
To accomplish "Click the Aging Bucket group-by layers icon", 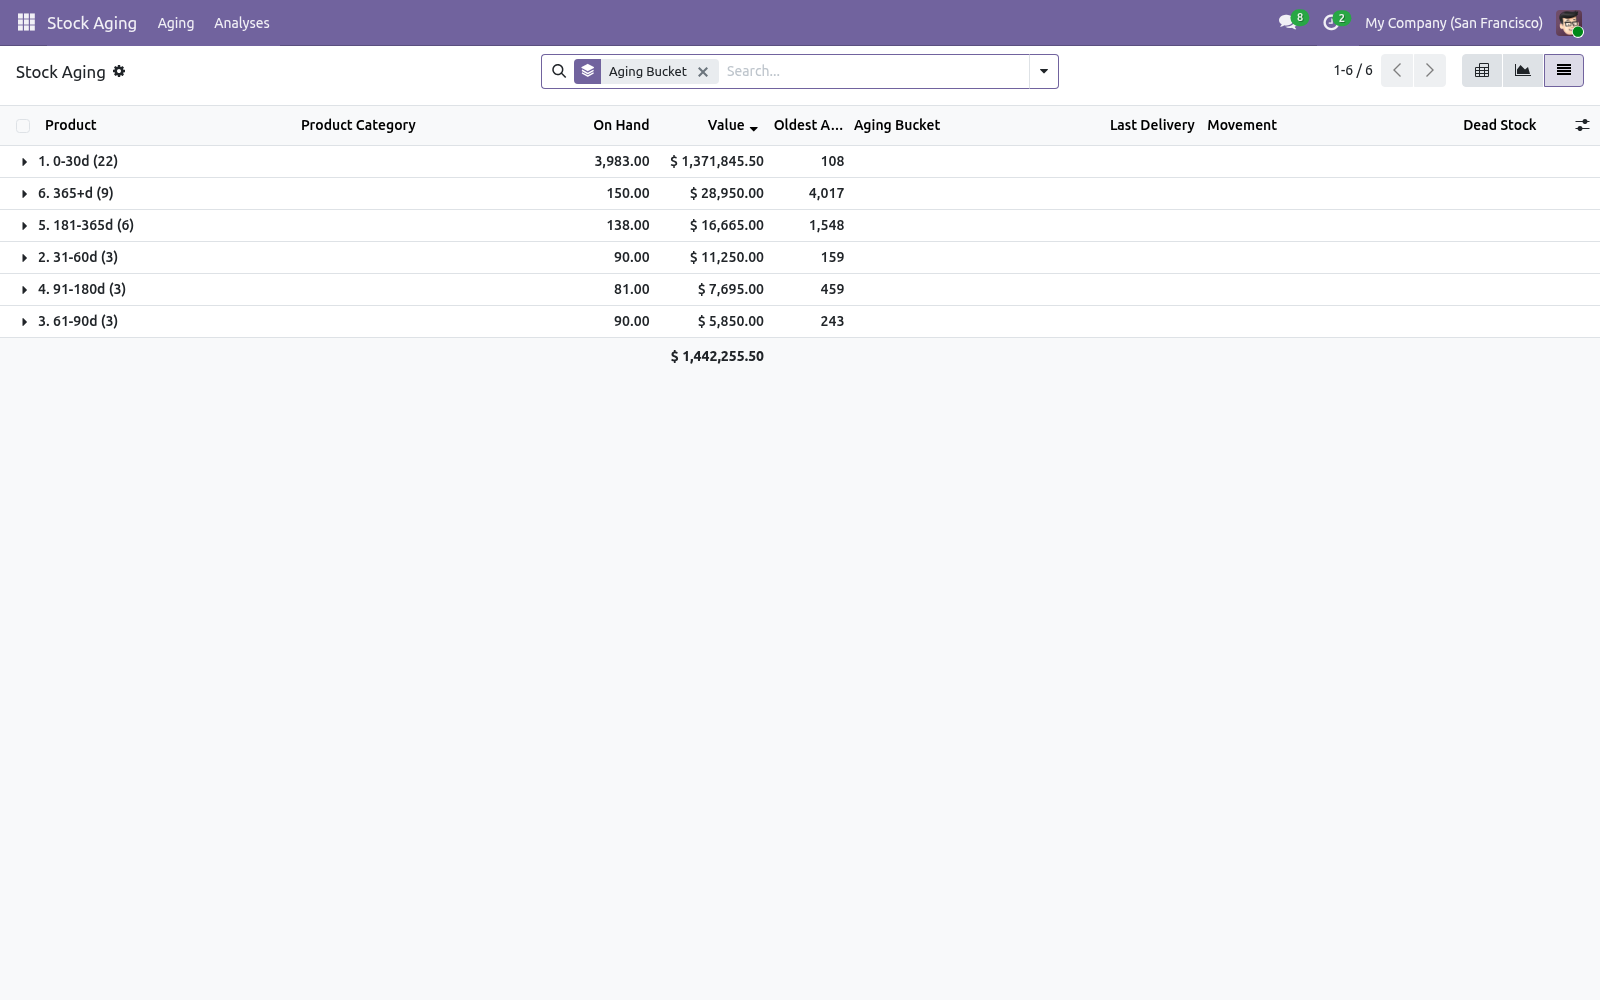I will point(588,71).
